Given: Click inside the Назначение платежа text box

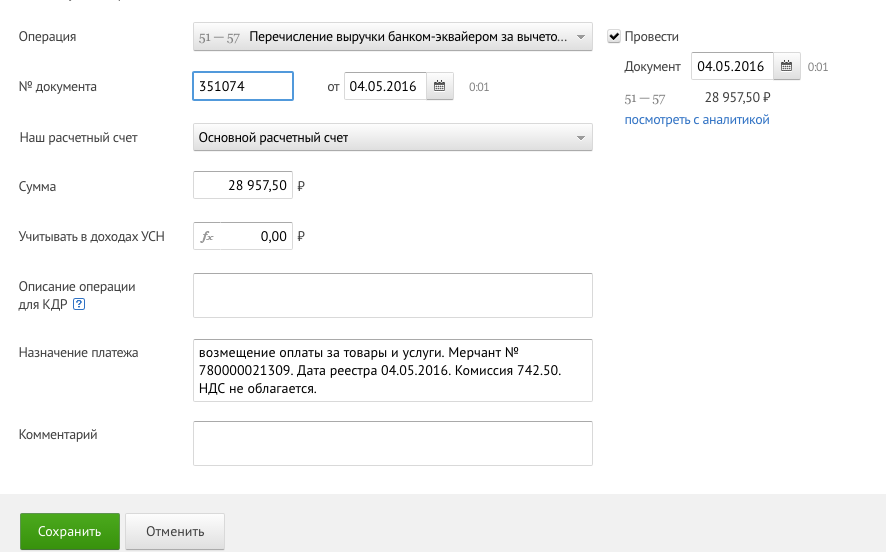Looking at the screenshot, I should (392, 370).
